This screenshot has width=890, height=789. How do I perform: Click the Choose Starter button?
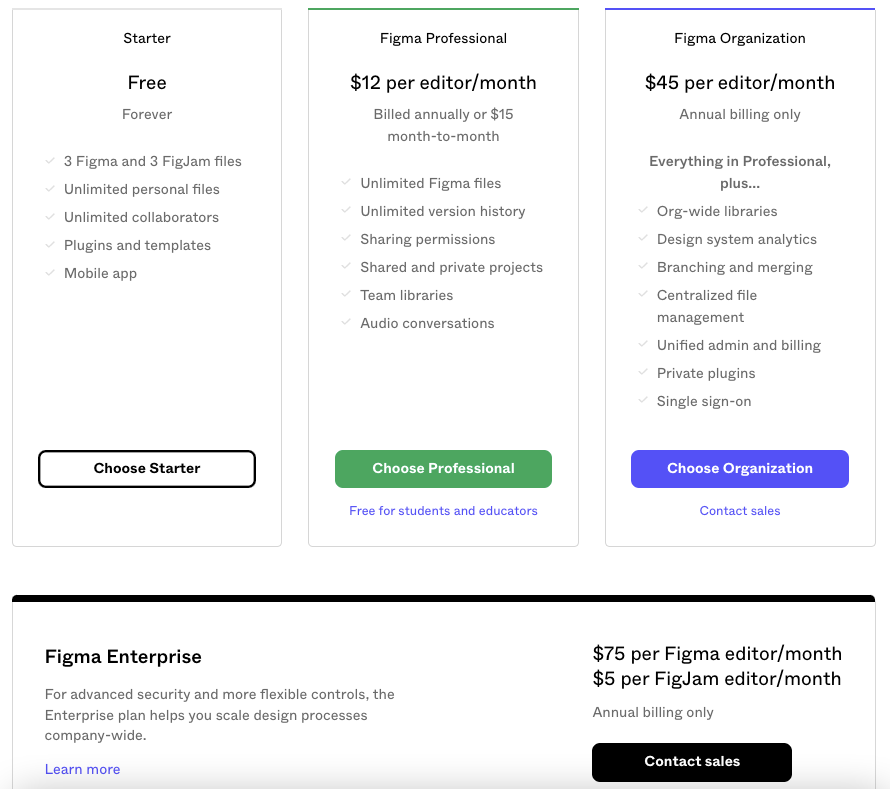pos(147,469)
